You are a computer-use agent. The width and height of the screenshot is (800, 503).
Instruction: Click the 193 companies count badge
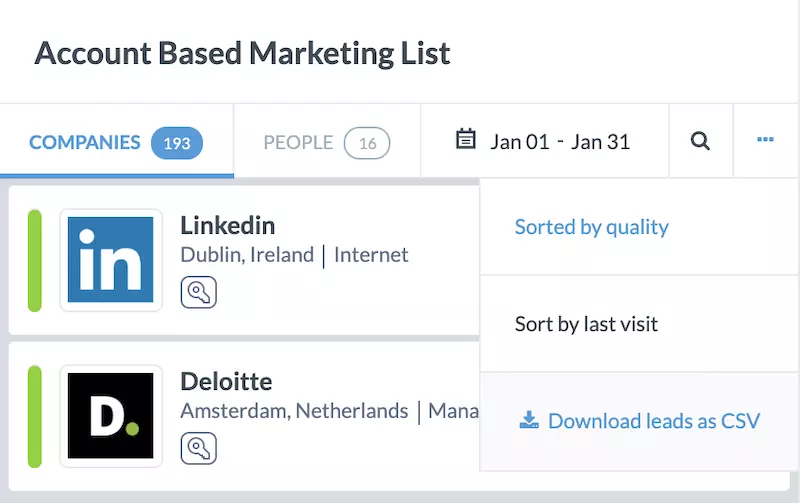(x=177, y=143)
